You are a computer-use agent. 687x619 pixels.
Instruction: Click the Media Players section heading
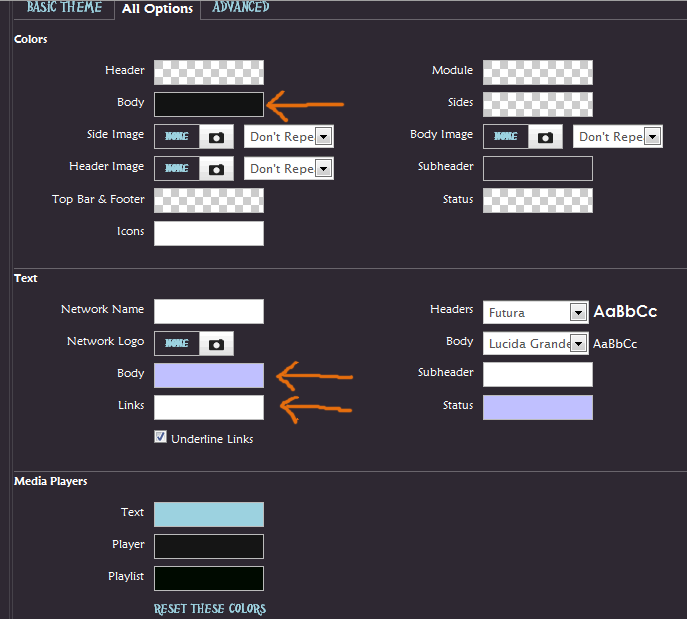point(50,481)
